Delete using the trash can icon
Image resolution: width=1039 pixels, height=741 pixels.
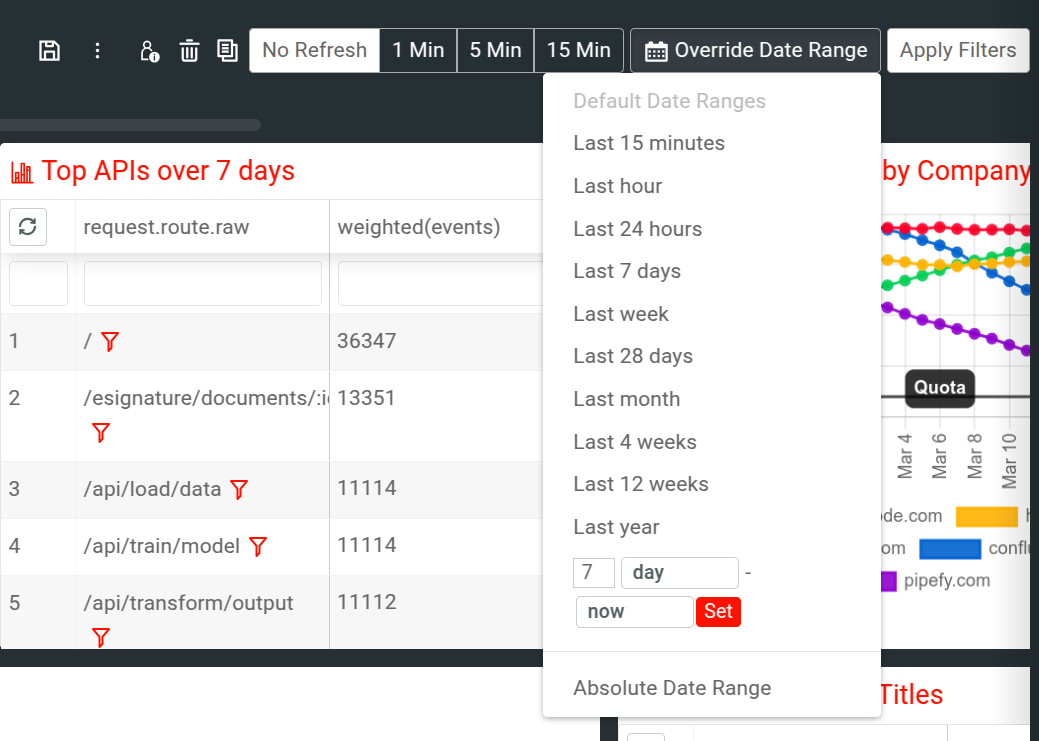click(189, 50)
